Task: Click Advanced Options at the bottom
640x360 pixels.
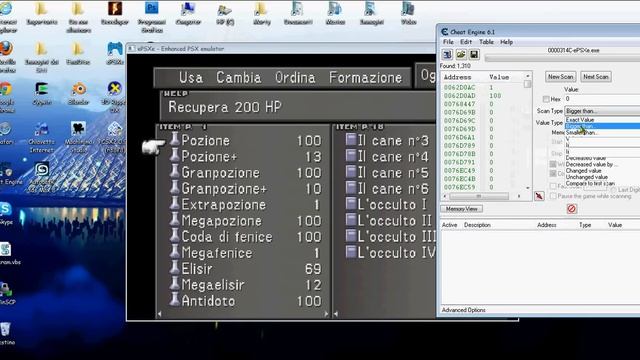Action: click(x=464, y=310)
